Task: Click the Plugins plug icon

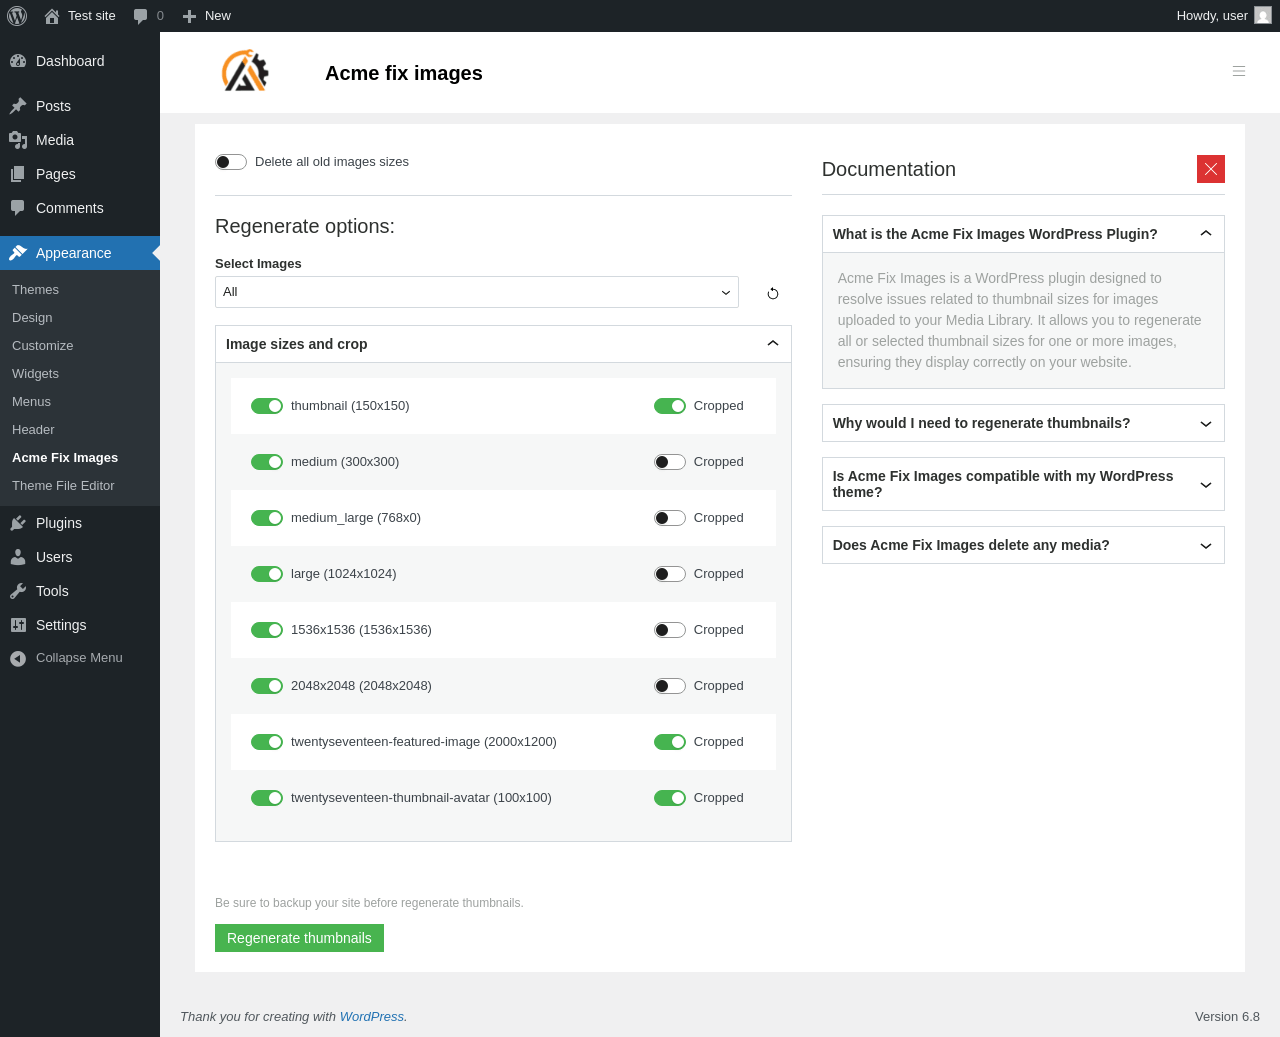Action: [18, 523]
